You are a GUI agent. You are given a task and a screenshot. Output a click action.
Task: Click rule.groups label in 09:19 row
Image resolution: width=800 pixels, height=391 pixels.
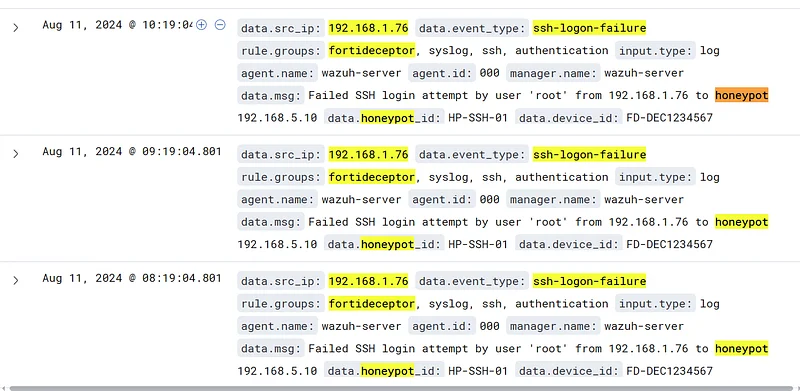pos(281,177)
